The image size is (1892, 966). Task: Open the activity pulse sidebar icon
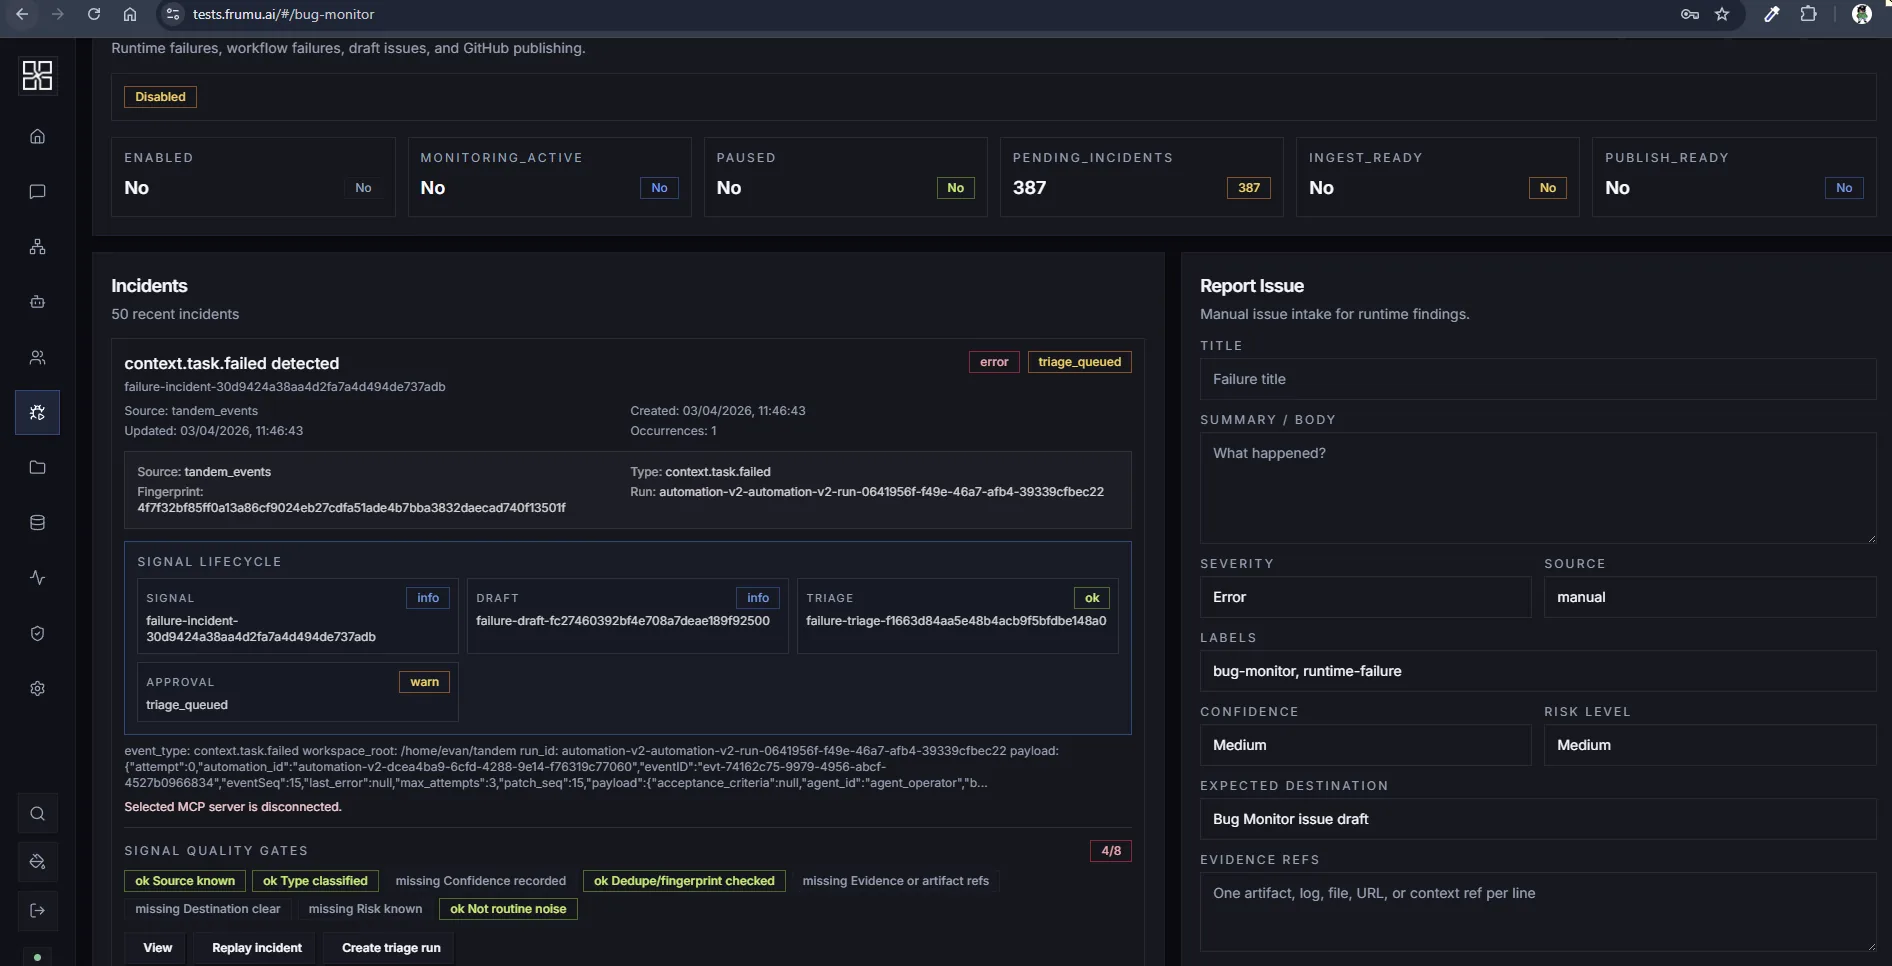tap(37, 577)
